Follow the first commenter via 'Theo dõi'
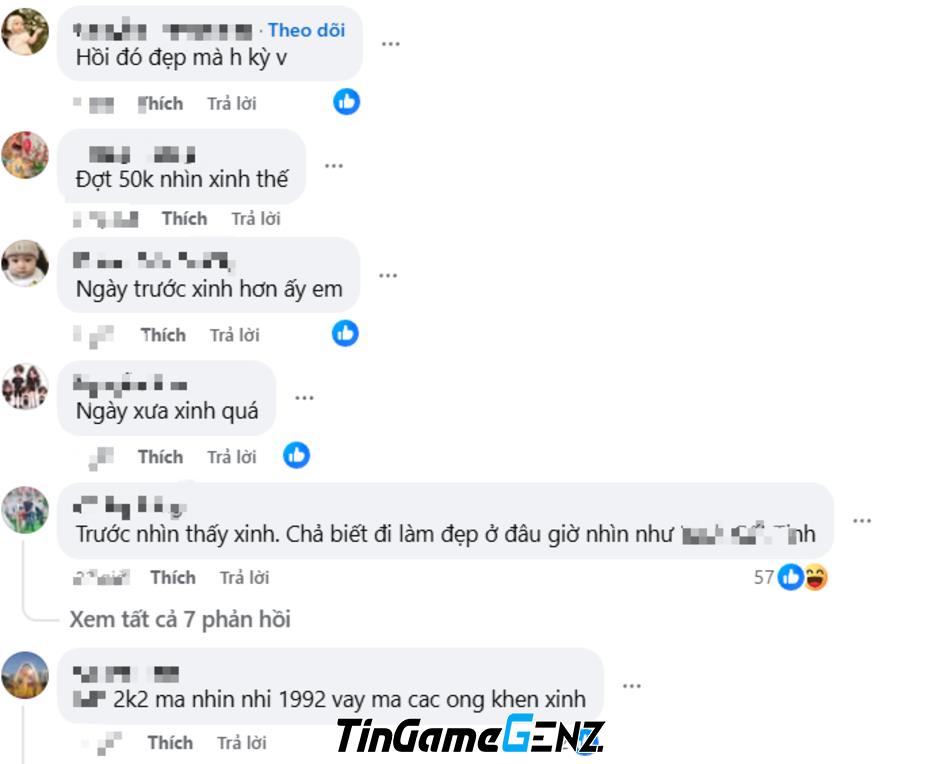940x764 pixels. point(306,30)
